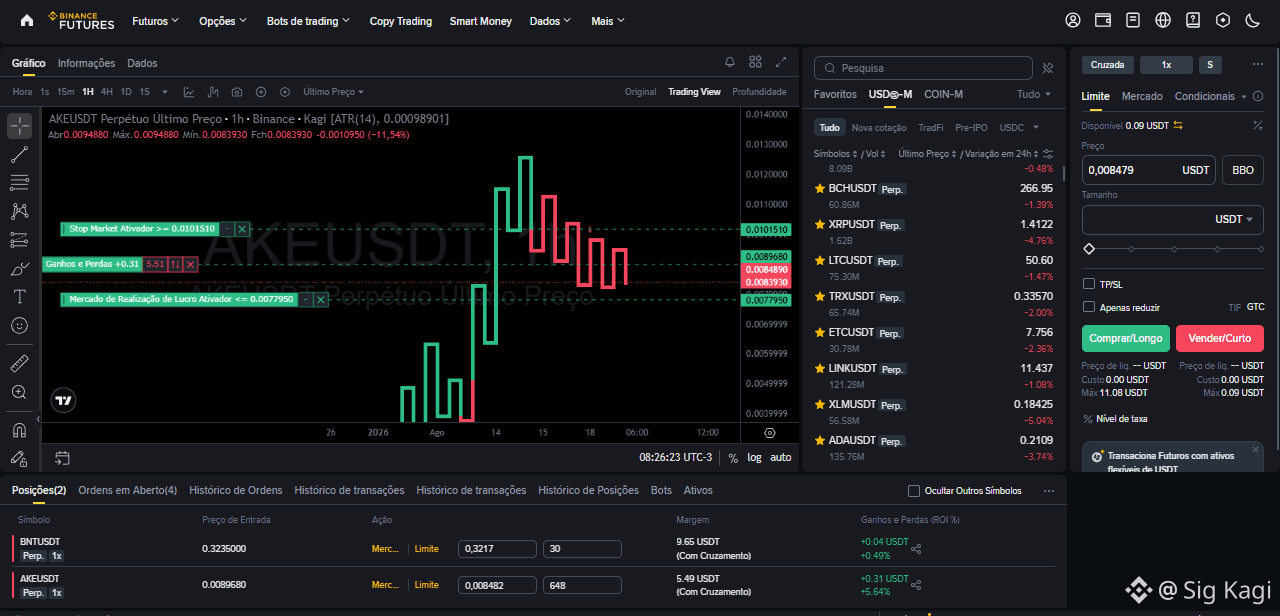
Task: Open chart axis settings gear icon
Action: click(x=769, y=433)
